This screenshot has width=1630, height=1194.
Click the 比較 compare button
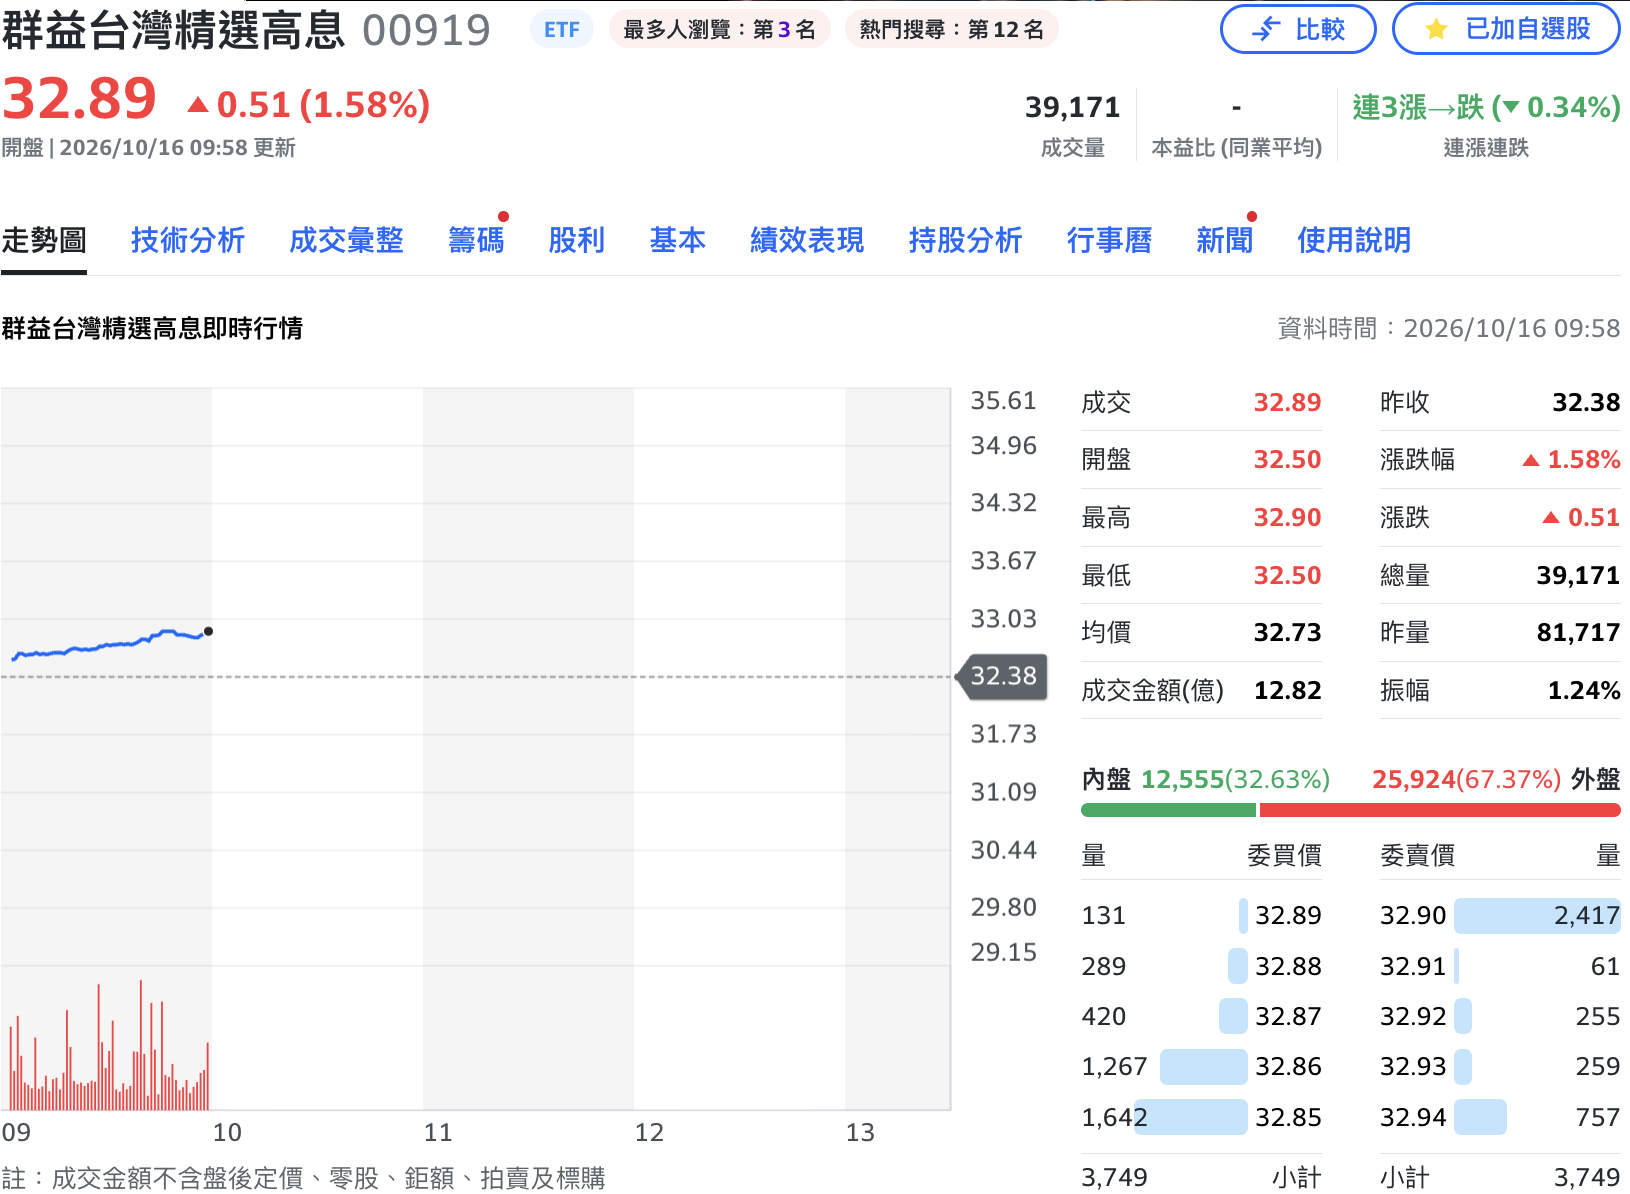(1298, 29)
